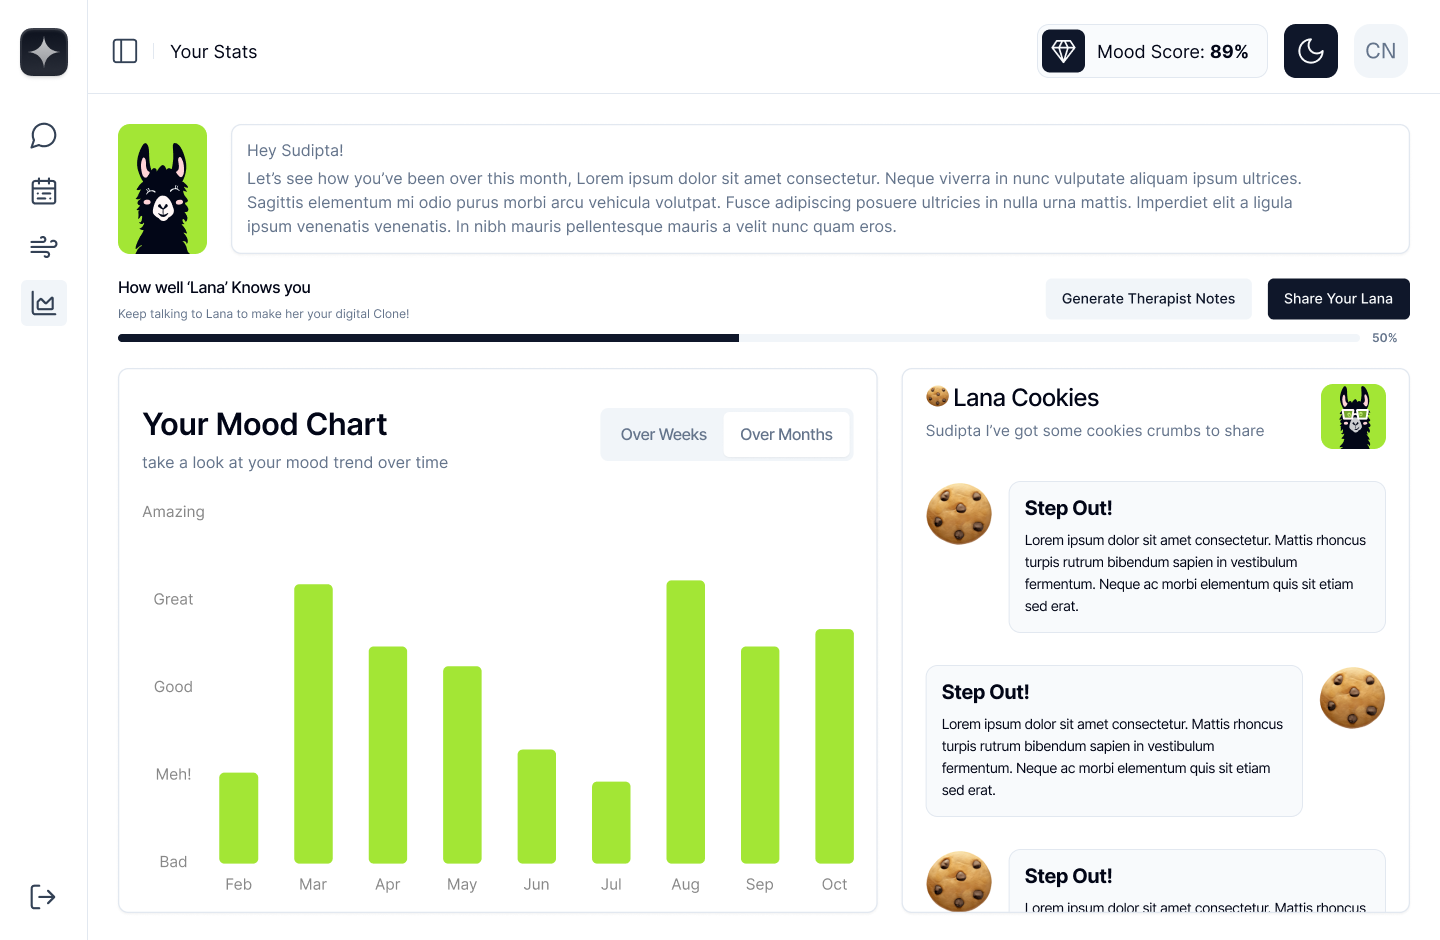Viewport: 1440px width, 940px height.
Task: Click the Mood Score 89% badge
Action: click(x=1152, y=51)
